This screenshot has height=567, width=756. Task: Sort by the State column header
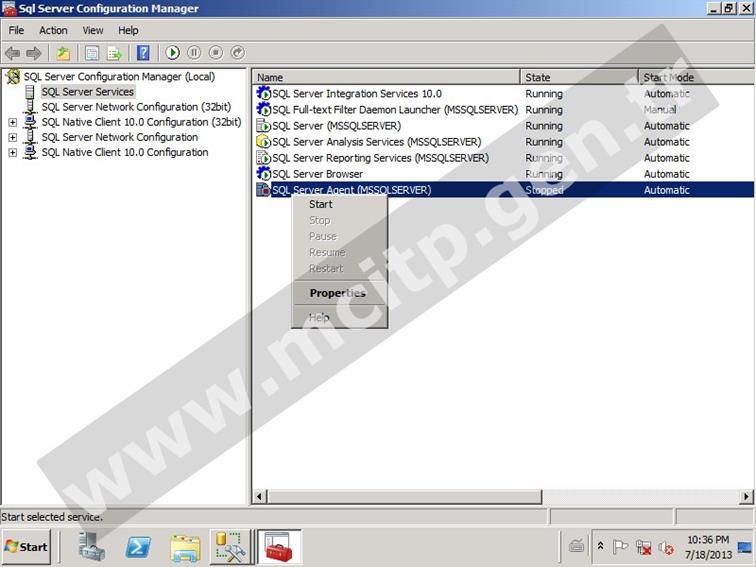coord(580,77)
